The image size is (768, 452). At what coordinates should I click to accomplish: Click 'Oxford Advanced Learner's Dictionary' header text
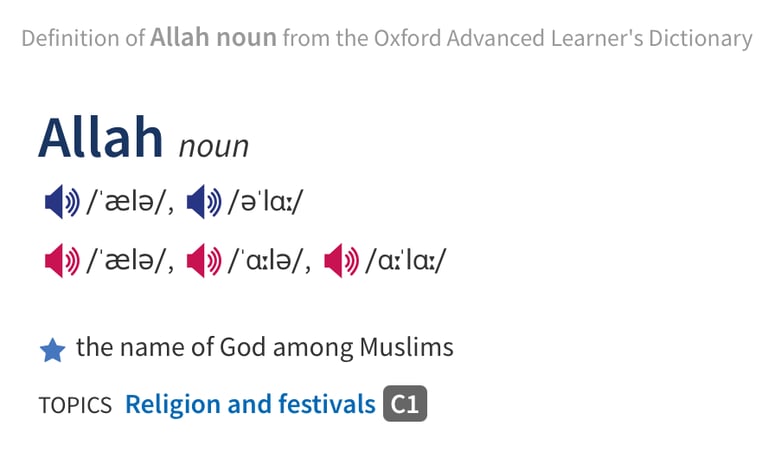(563, 38)
